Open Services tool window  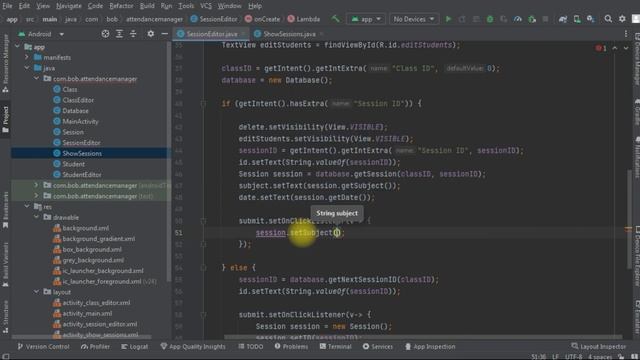coord(378,347)
